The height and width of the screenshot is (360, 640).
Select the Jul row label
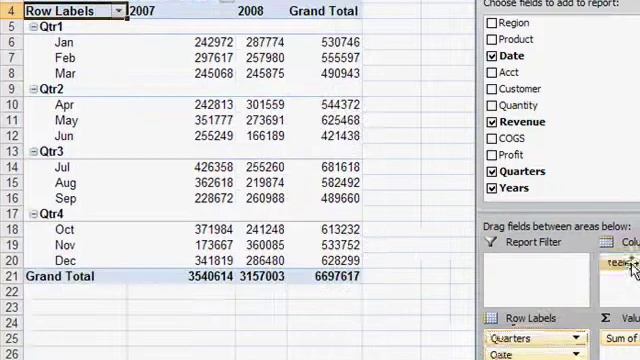pyautogui.click(x=62, y=167)
